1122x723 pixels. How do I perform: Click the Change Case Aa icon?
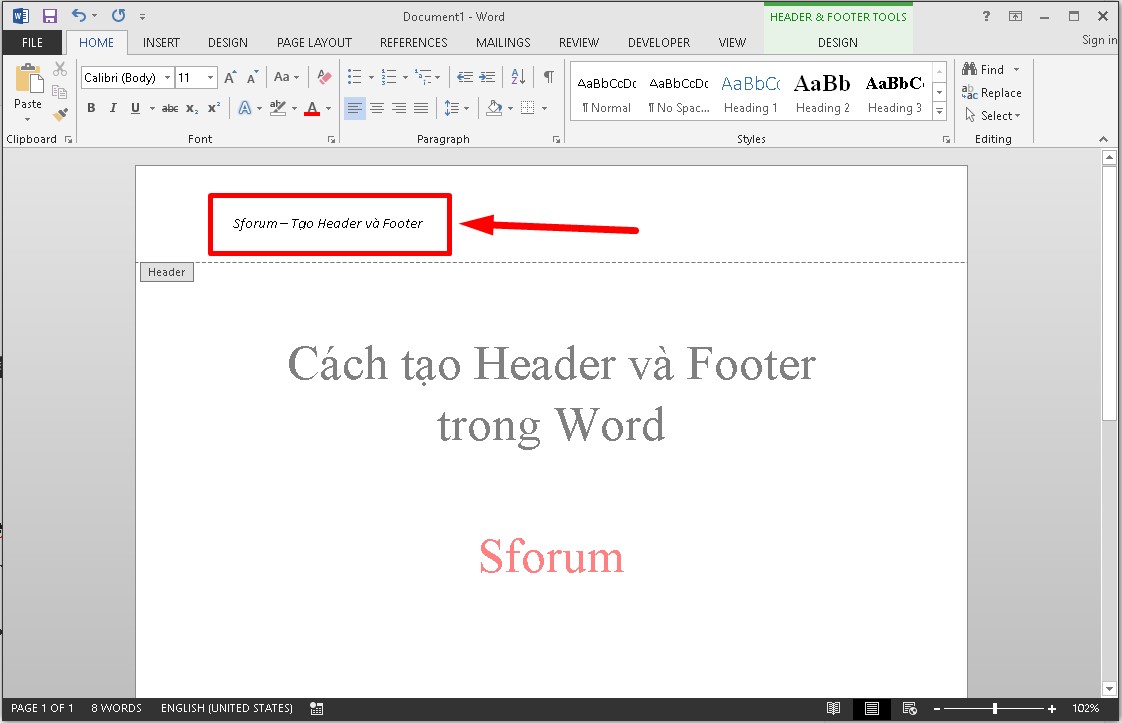point(282,77)
